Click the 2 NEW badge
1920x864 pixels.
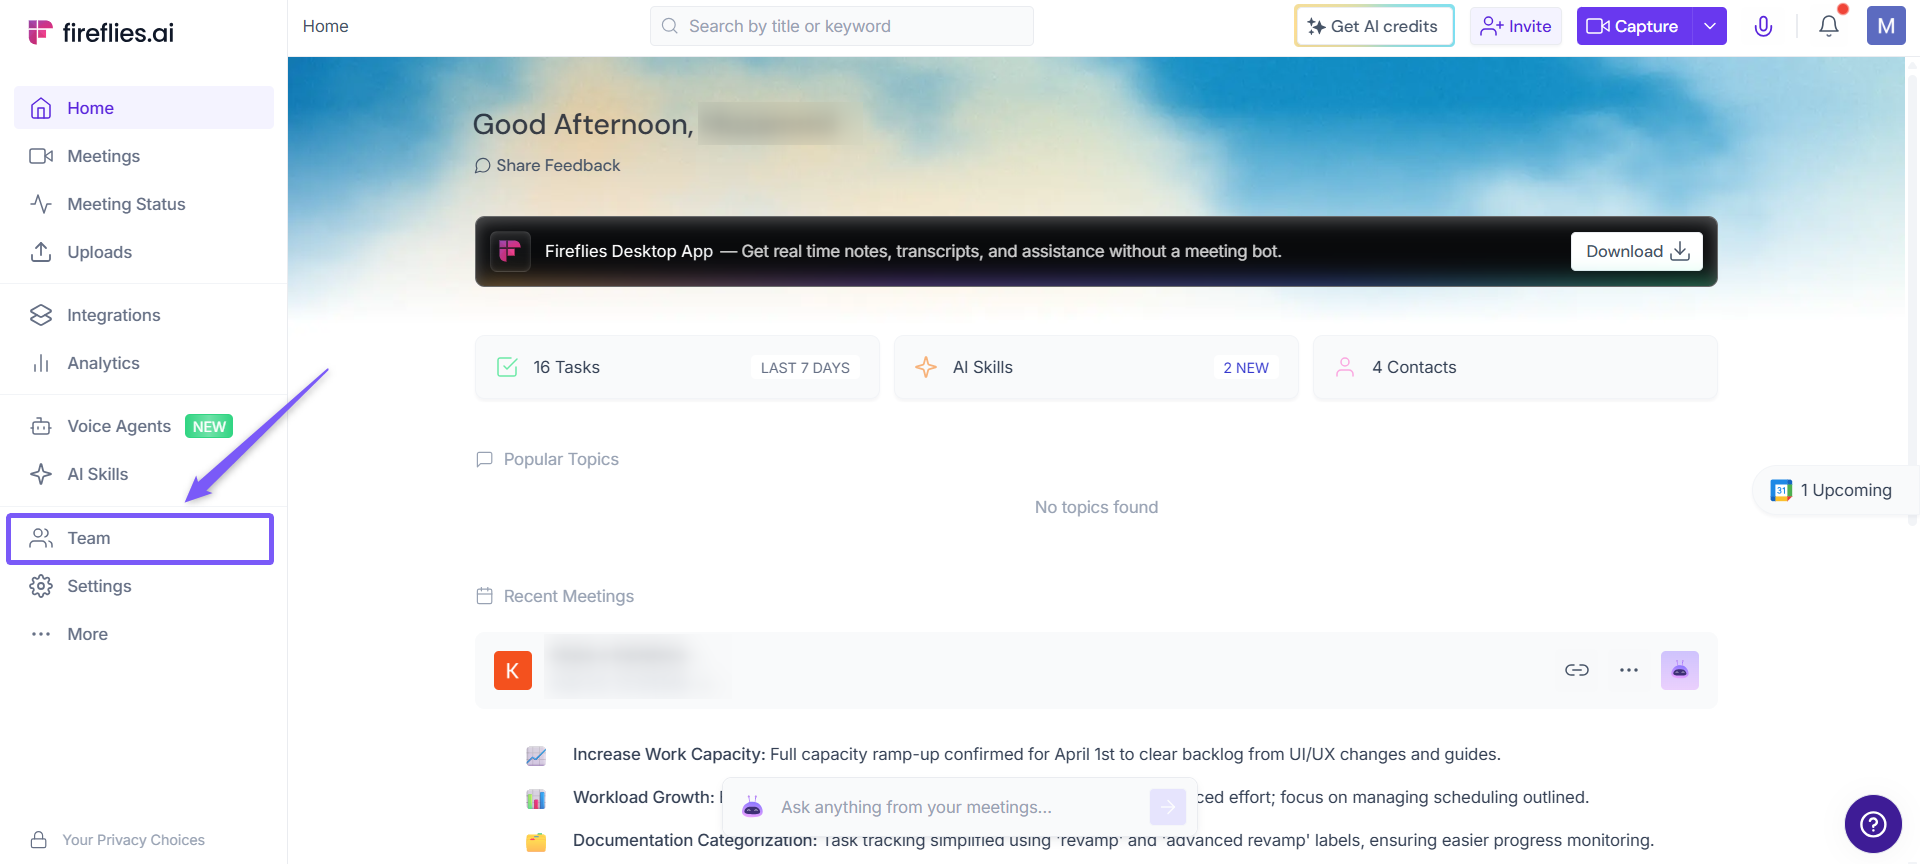1246,368
